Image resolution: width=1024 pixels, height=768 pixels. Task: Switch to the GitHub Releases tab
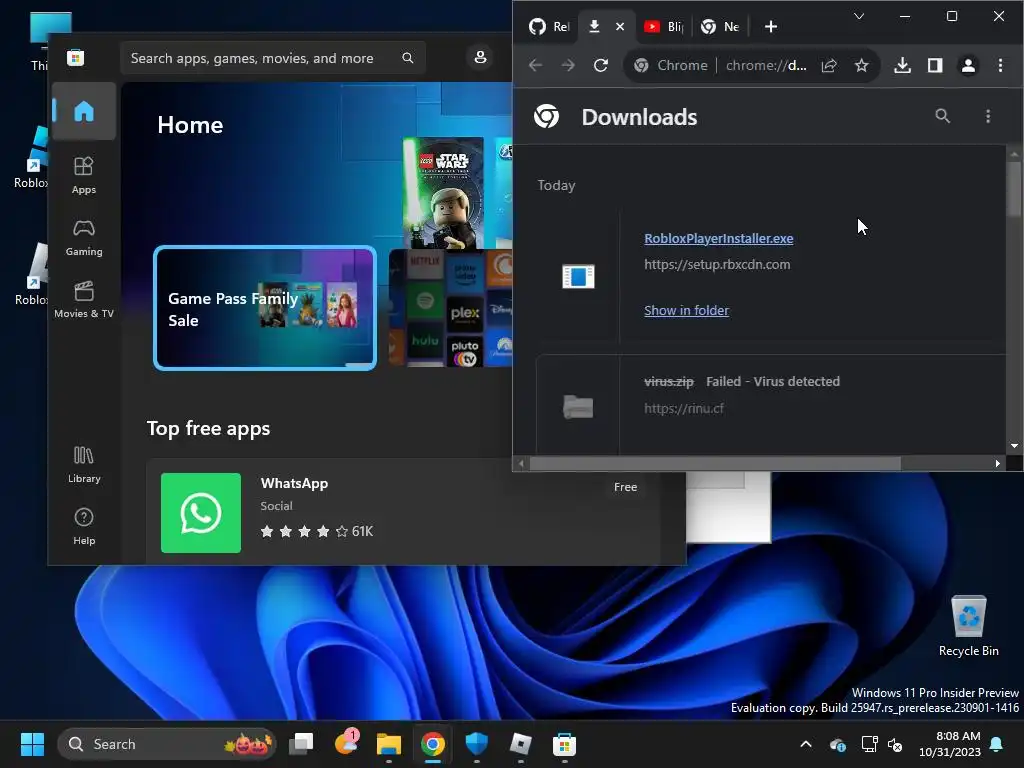pos(548,27)
